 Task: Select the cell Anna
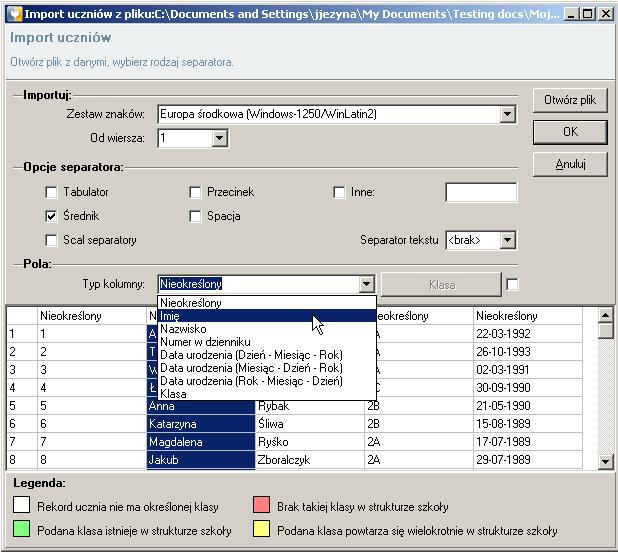(201, 406)
